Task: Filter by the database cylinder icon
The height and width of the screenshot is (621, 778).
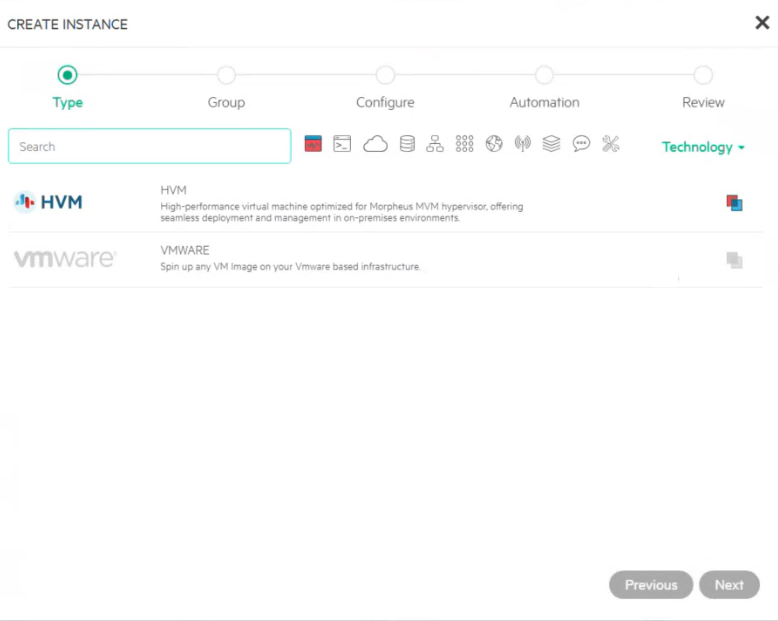Action: (x=407, y=144)
